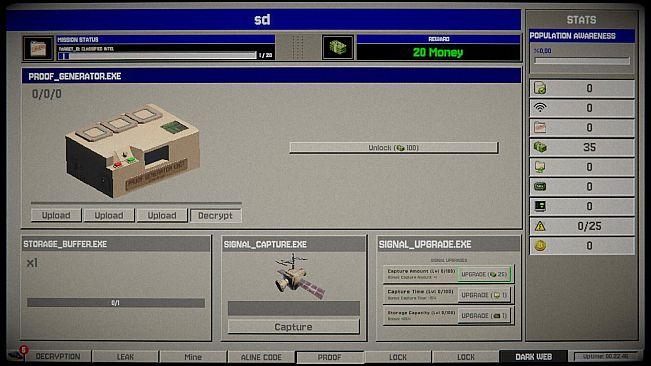This screenshot has width=651, height=366.
Task: Click the Wi-Fi signal icon in Stats
Action: pyautogui.click(x=540, y=108)
